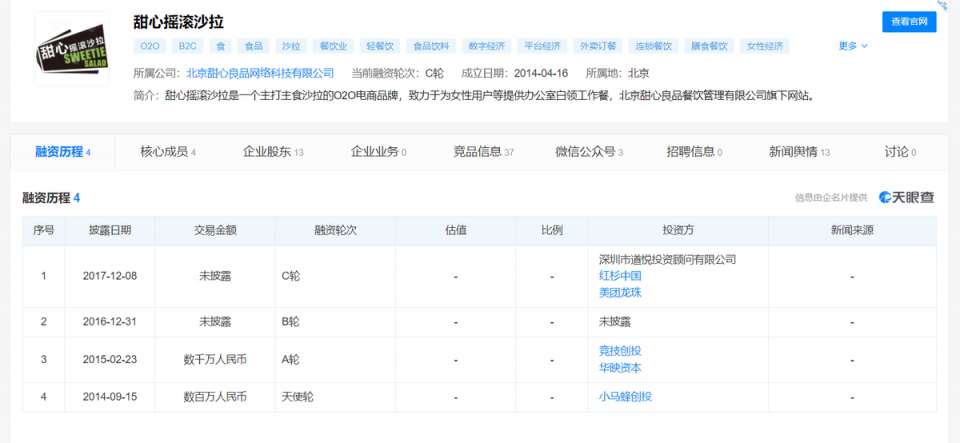
Task: Select the 微信公众号 tab
Action: [x=589, y=152]
